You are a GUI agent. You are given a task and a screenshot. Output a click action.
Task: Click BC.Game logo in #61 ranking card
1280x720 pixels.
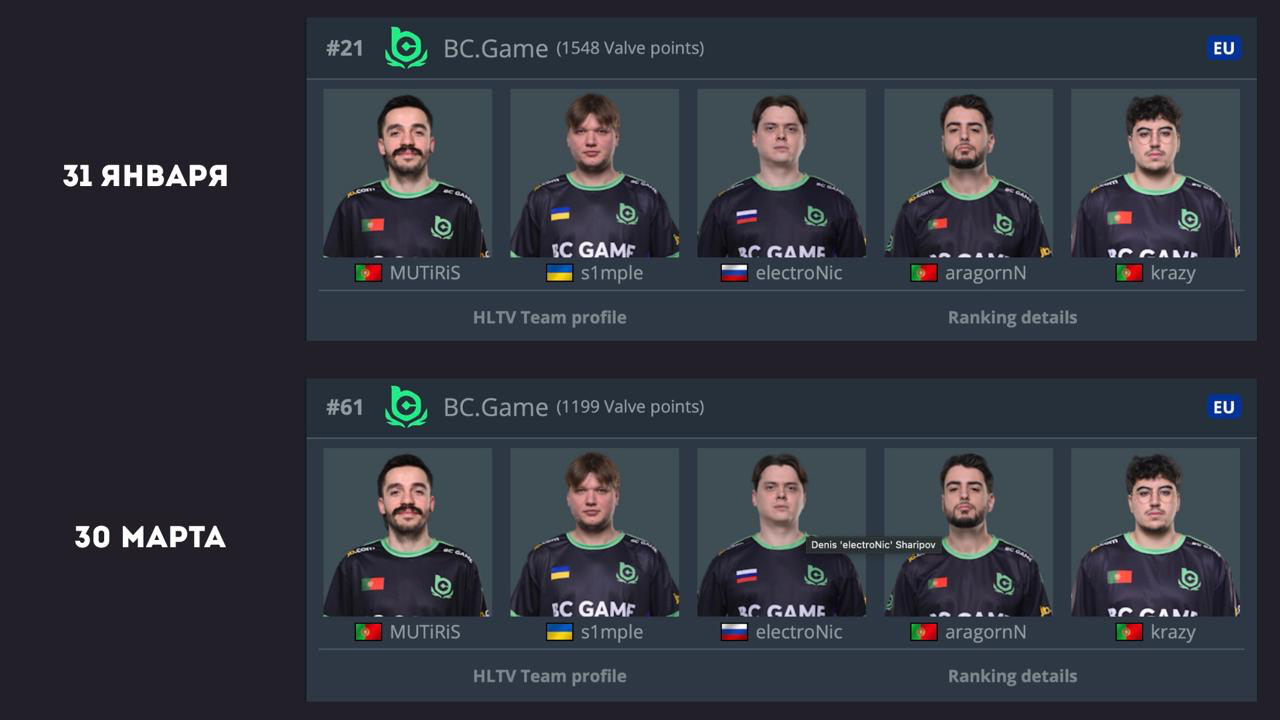[406, 406]
